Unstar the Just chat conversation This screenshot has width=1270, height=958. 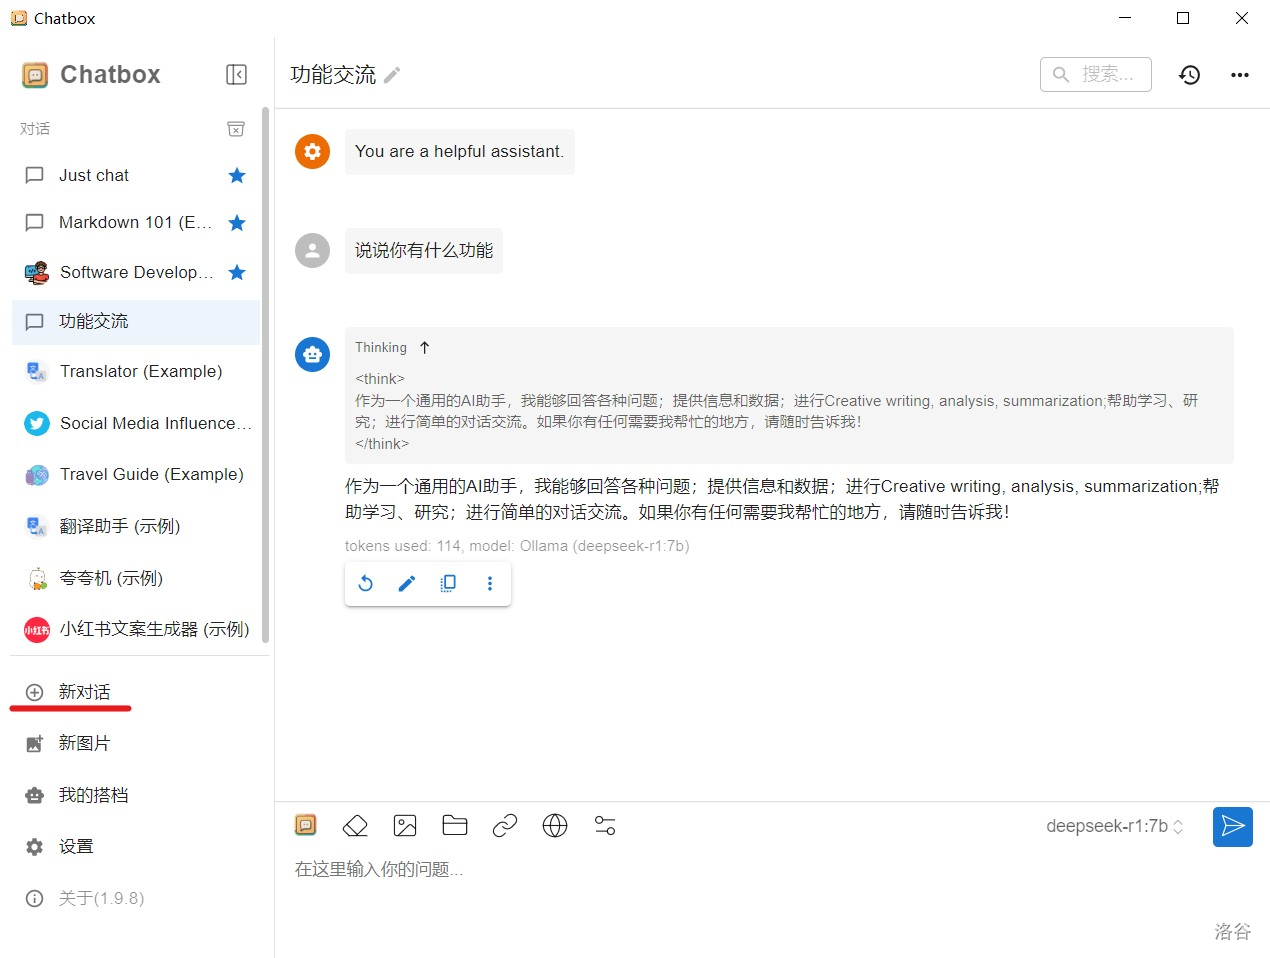[x=237, y=176]
